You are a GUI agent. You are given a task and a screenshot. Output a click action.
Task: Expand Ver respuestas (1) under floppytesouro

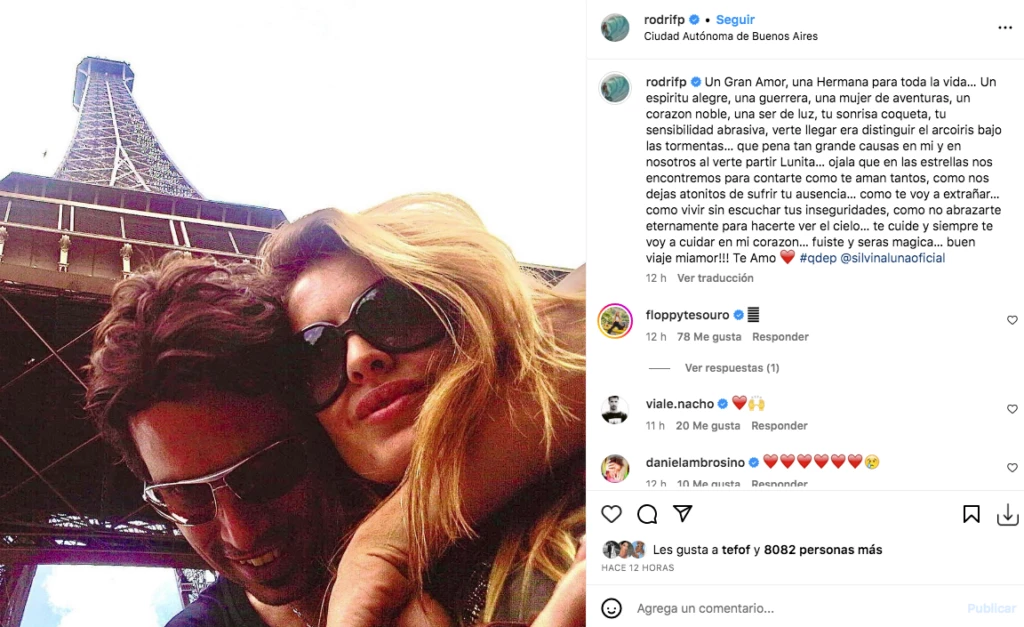[x=731, y=368]
